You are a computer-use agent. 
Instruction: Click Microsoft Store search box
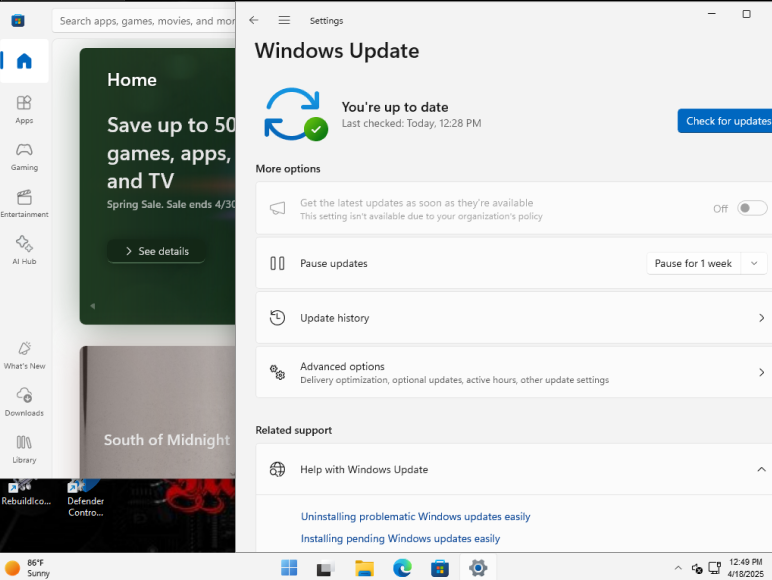click(144, 21)
